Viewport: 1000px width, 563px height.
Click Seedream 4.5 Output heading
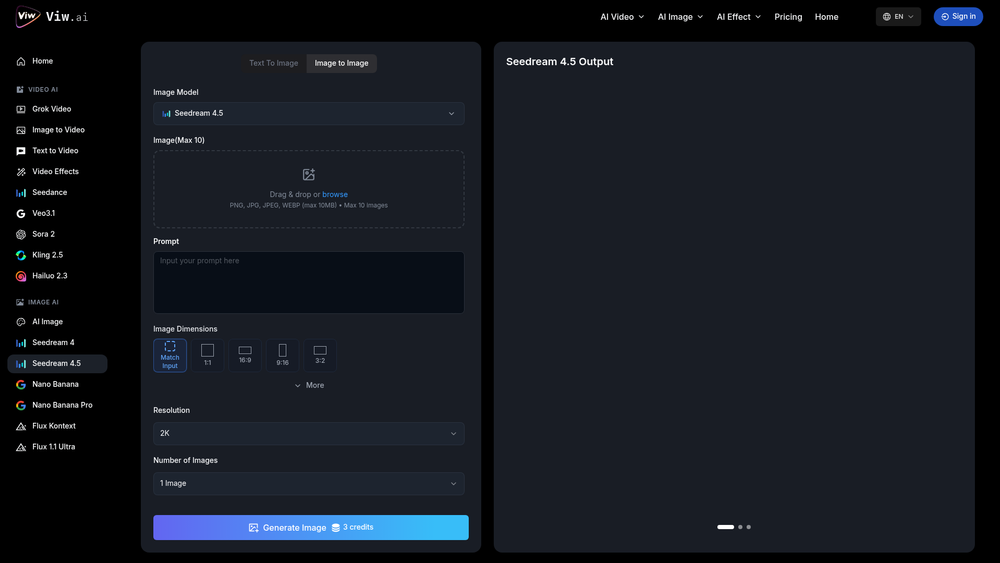point(559,62)
